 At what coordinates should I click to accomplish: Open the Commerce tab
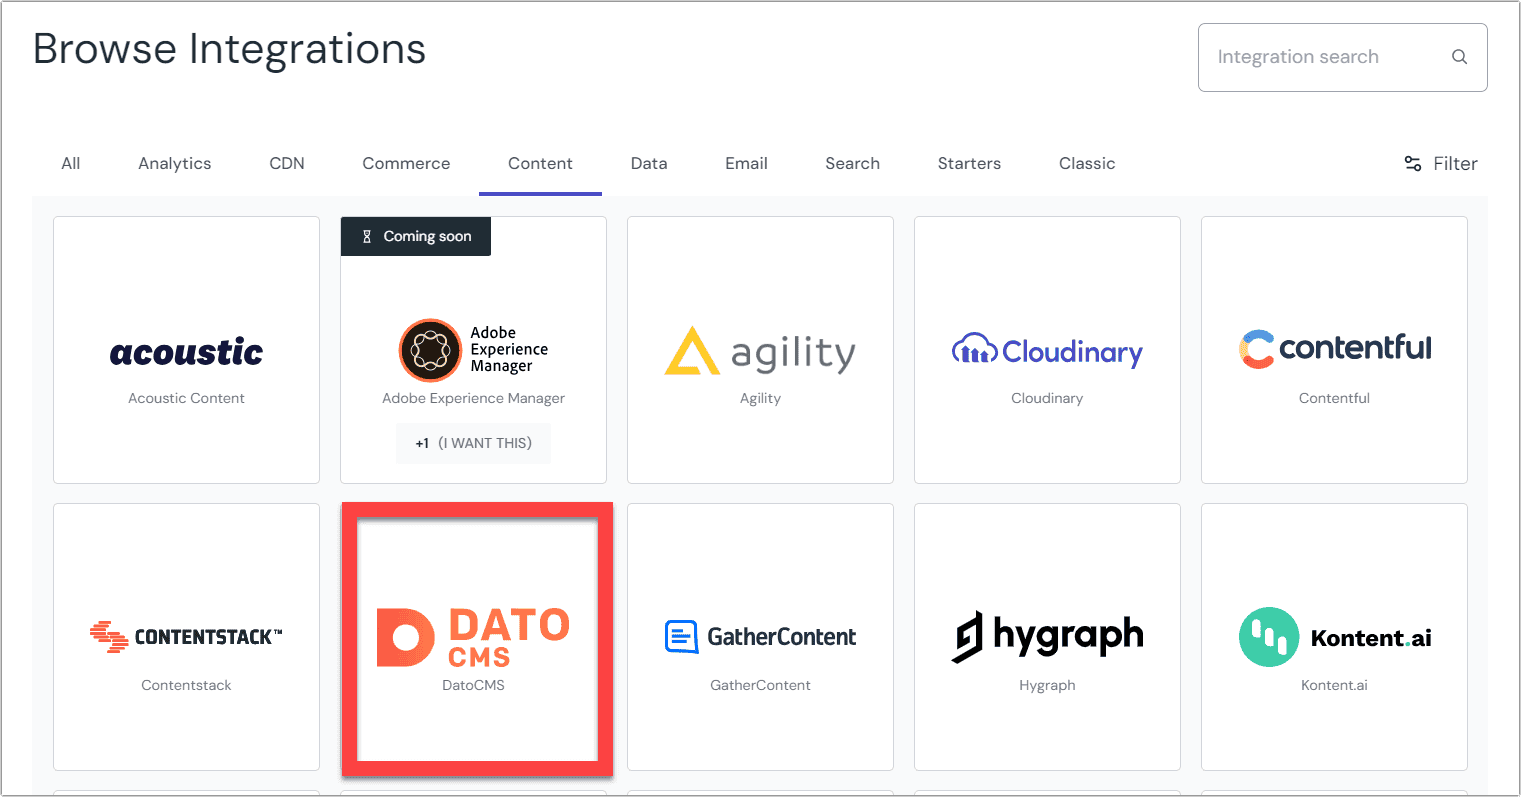[x=406, y=164]
